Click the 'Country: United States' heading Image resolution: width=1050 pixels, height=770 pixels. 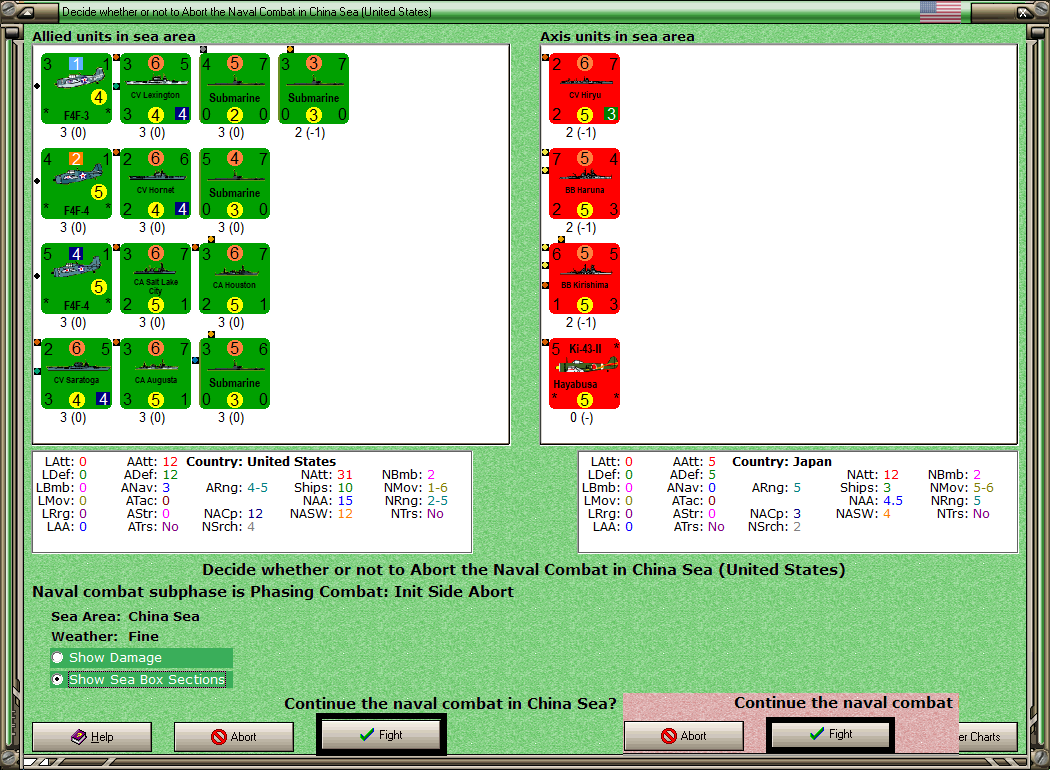pos(261,461)
